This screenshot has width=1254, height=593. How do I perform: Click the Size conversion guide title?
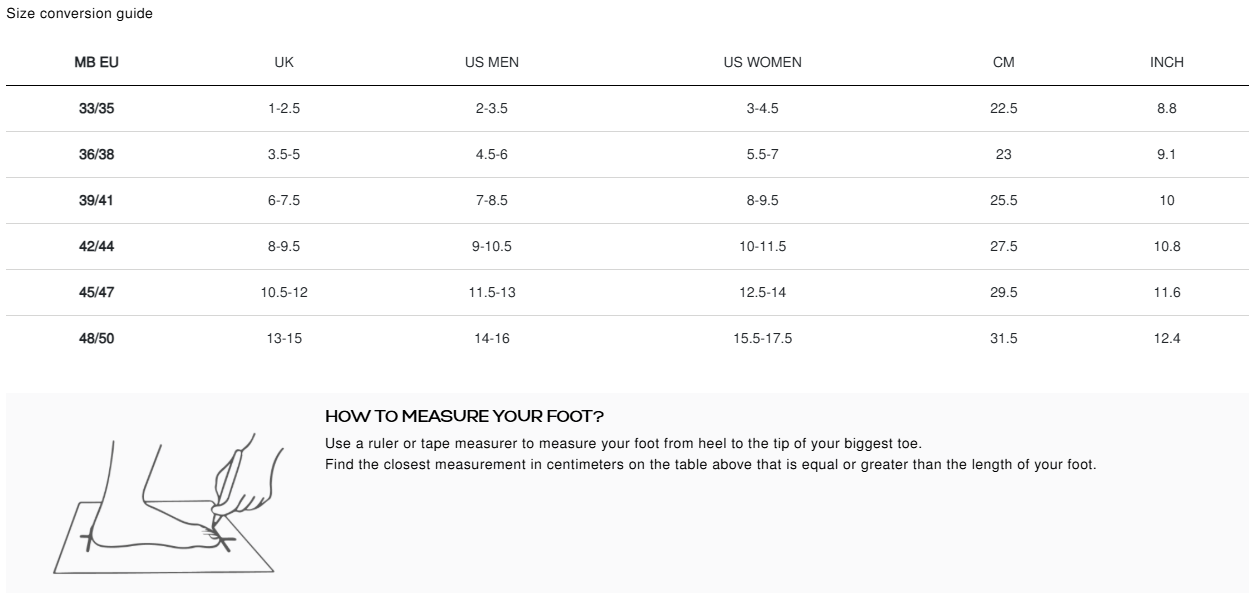(x=80, y=13)
